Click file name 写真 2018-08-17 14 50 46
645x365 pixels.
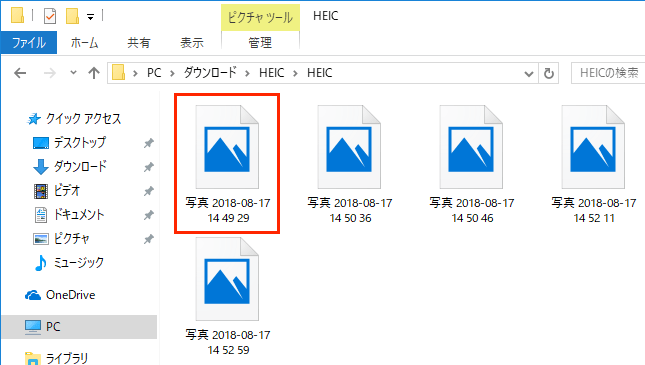(x=472, y=210)
